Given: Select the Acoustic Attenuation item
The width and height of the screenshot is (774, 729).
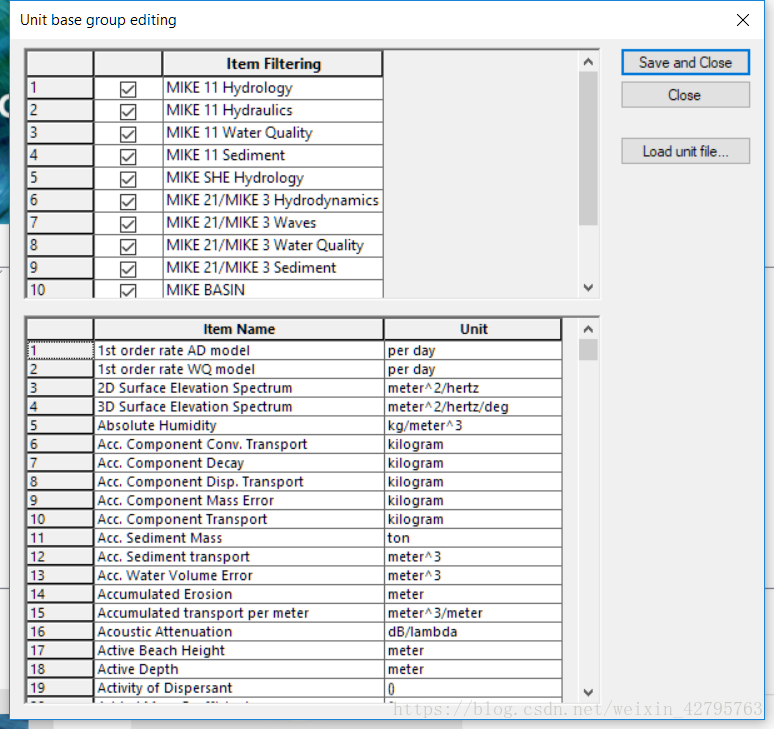Looking at the screenshot, I should 239,632.
